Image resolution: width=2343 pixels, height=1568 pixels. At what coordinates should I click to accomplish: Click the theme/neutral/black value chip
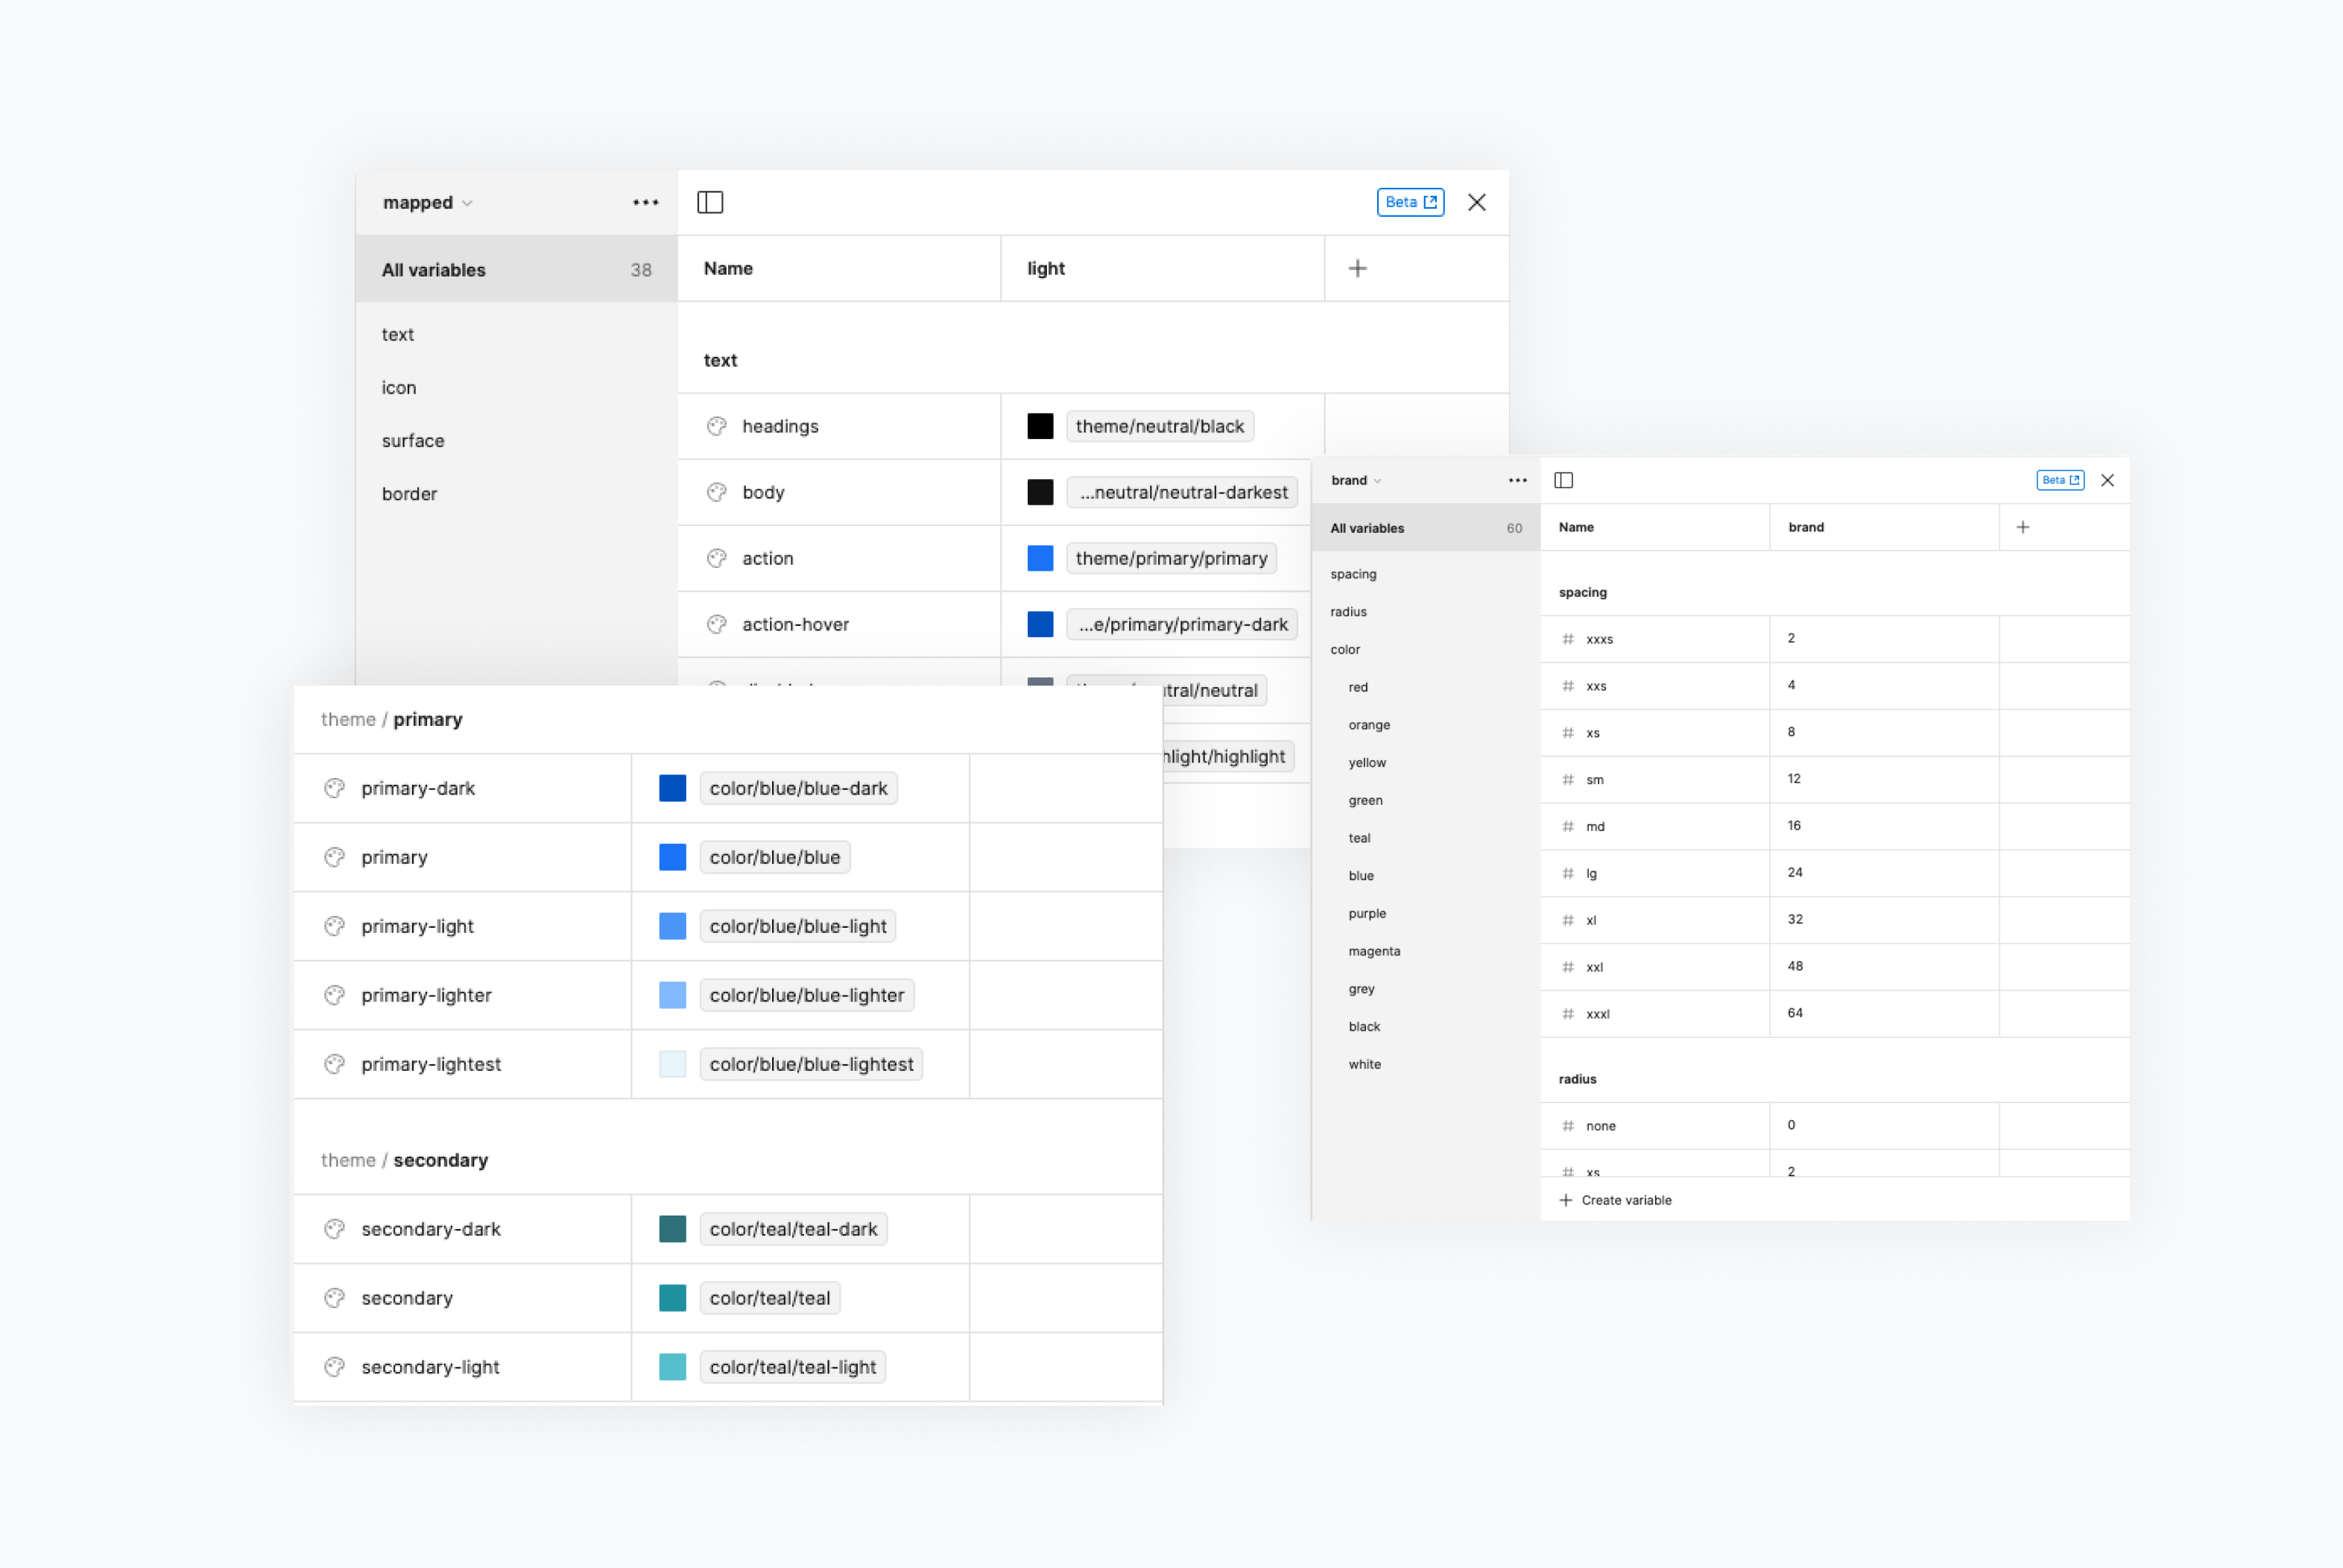coord(1160,426)
